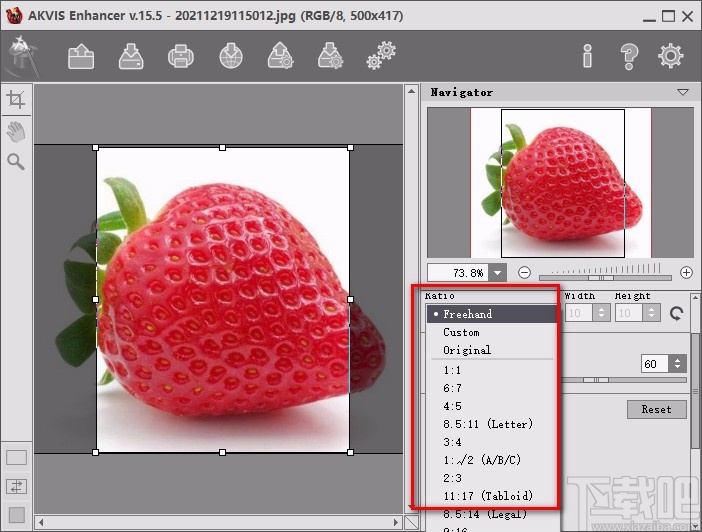Open the help question mark icon
Screen dimensions: 702x532
(x=629, y=56)
